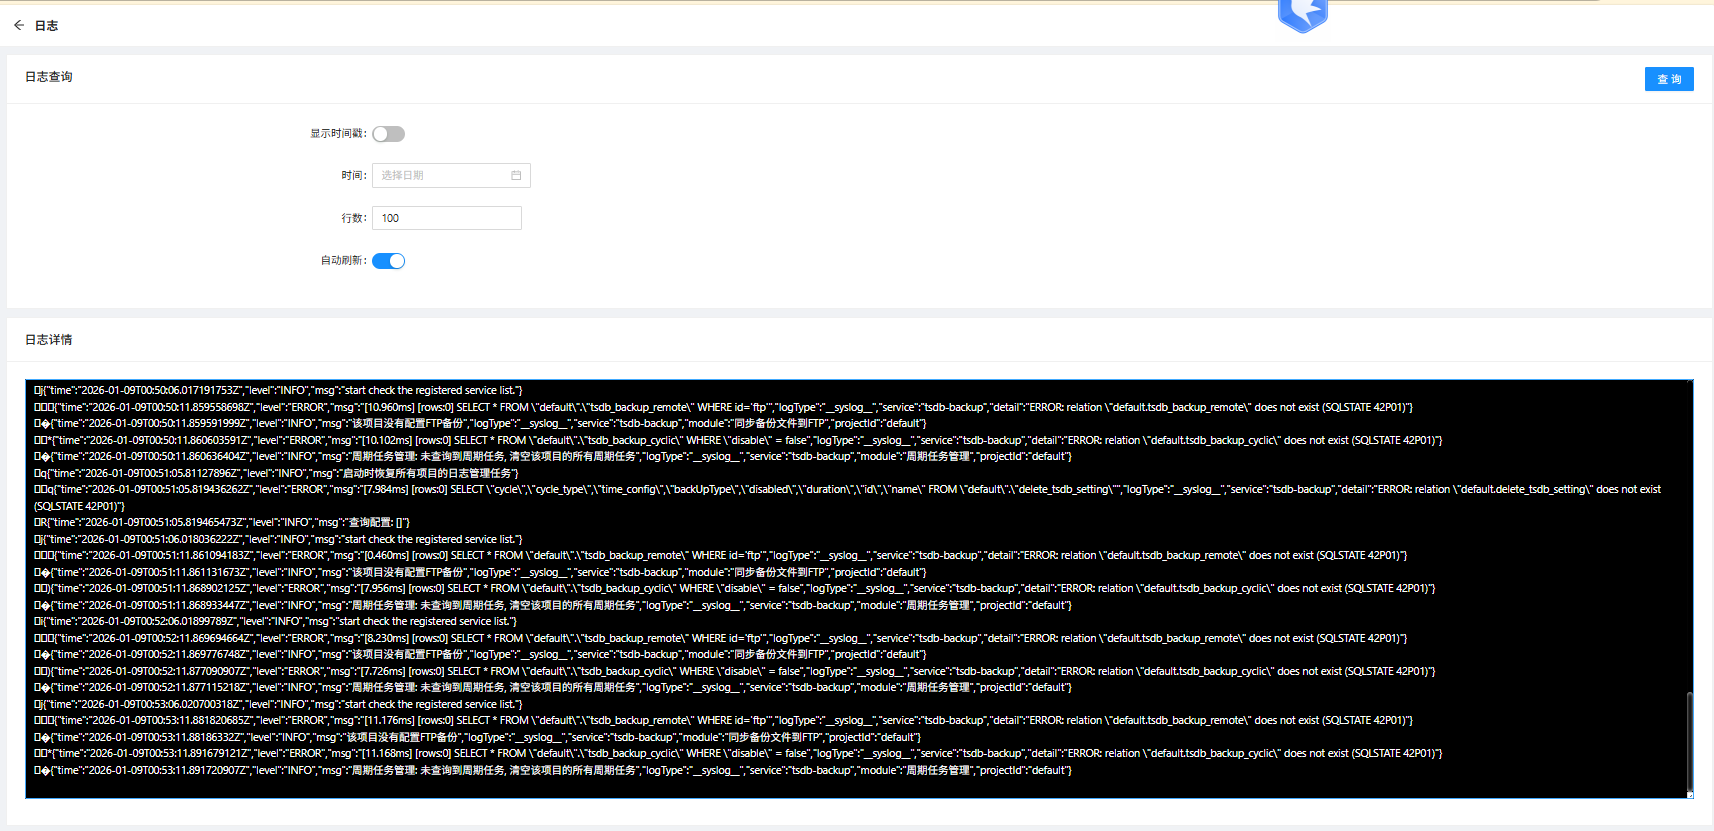Click the 显示时间戳 label text
Screen dimensions: 1714x831
[337, 134]
